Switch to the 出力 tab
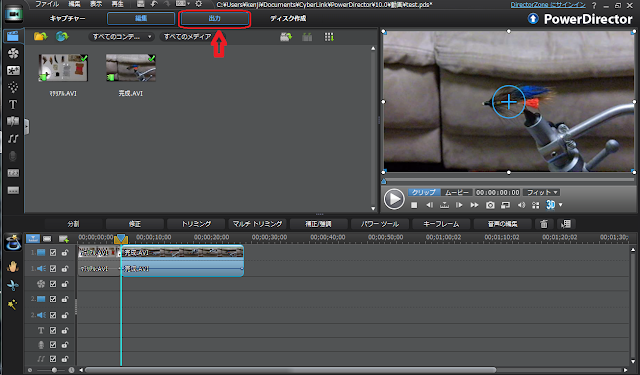This screenshot has width=640, height=375. (x=215, y=19)
